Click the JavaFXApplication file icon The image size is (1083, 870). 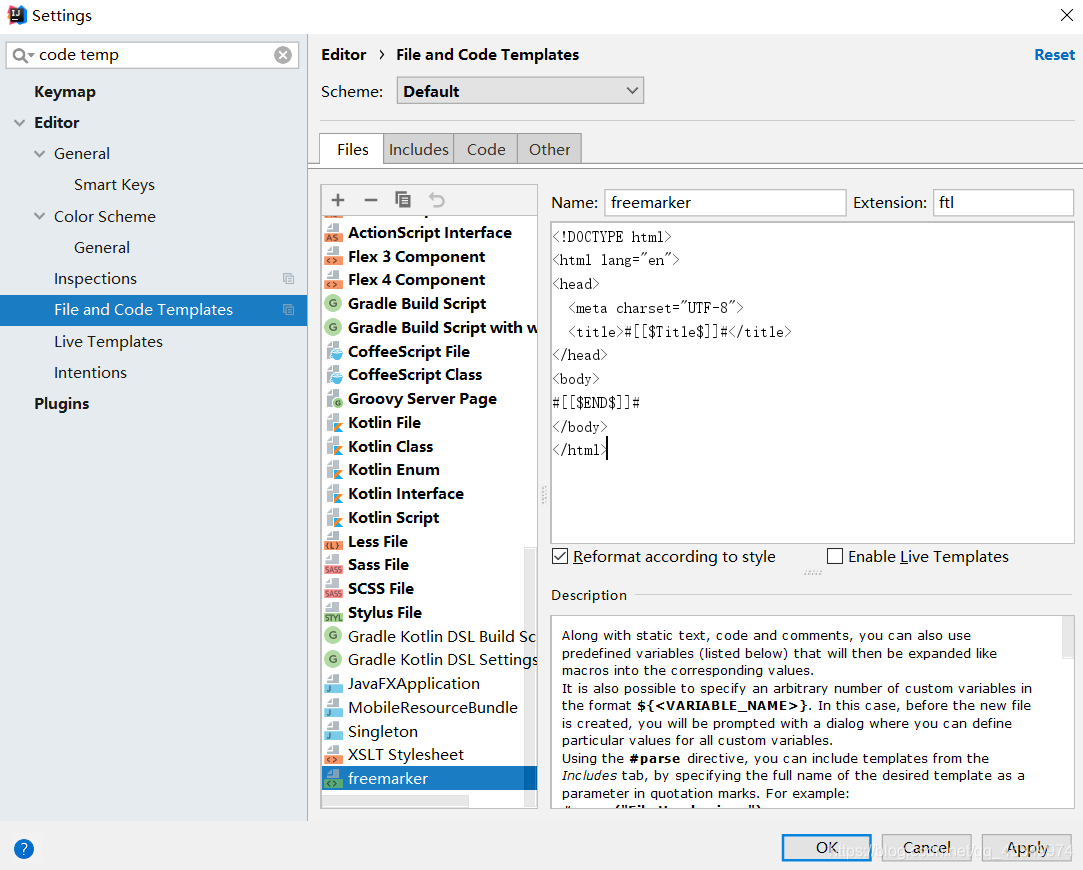(x=334, y=684)
